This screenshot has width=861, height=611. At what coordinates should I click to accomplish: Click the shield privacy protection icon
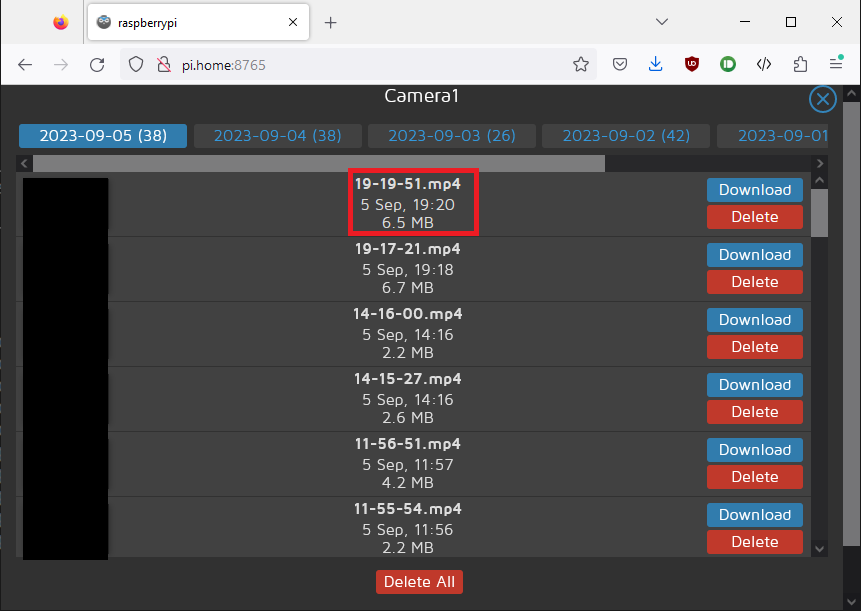(135, 64)
